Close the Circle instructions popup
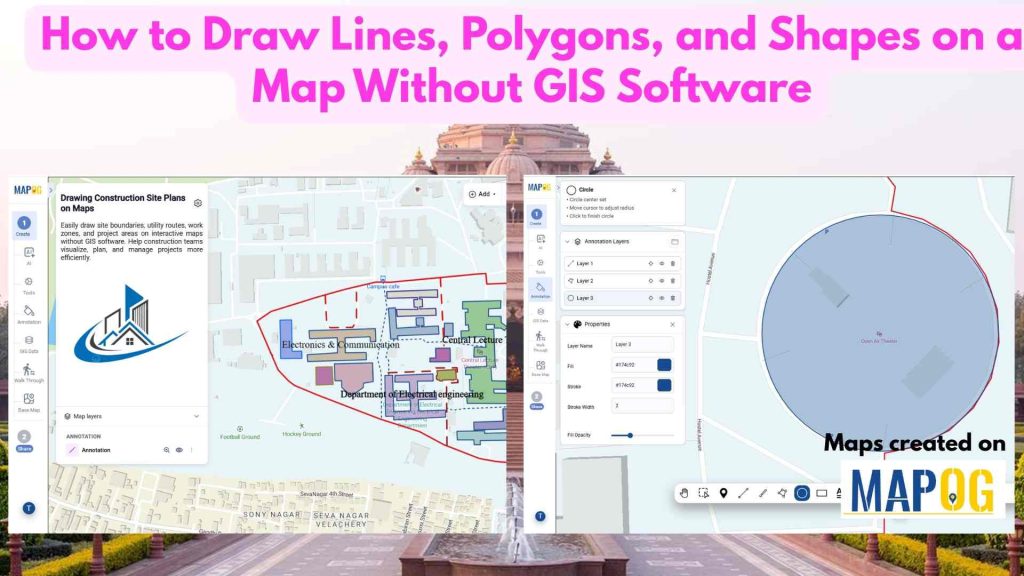The height and width of the screenshot is (576, 1024). (674, 190)
